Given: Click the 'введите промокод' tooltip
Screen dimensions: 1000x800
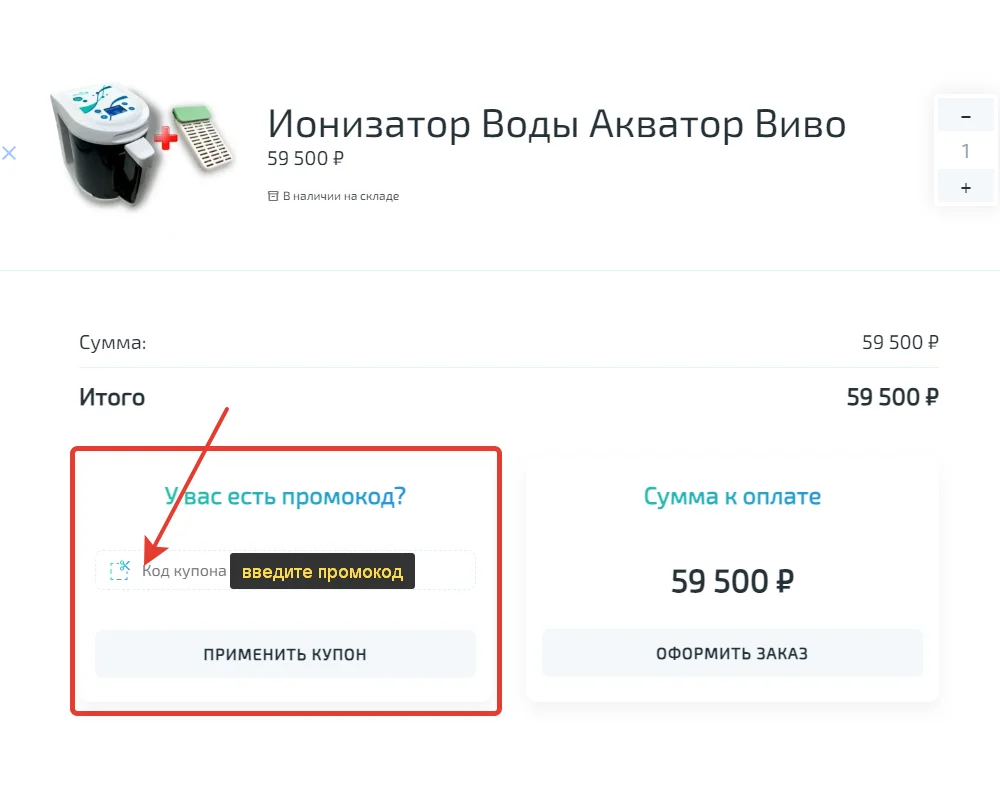Looking at the screenshot, I should tap(322, 571).
